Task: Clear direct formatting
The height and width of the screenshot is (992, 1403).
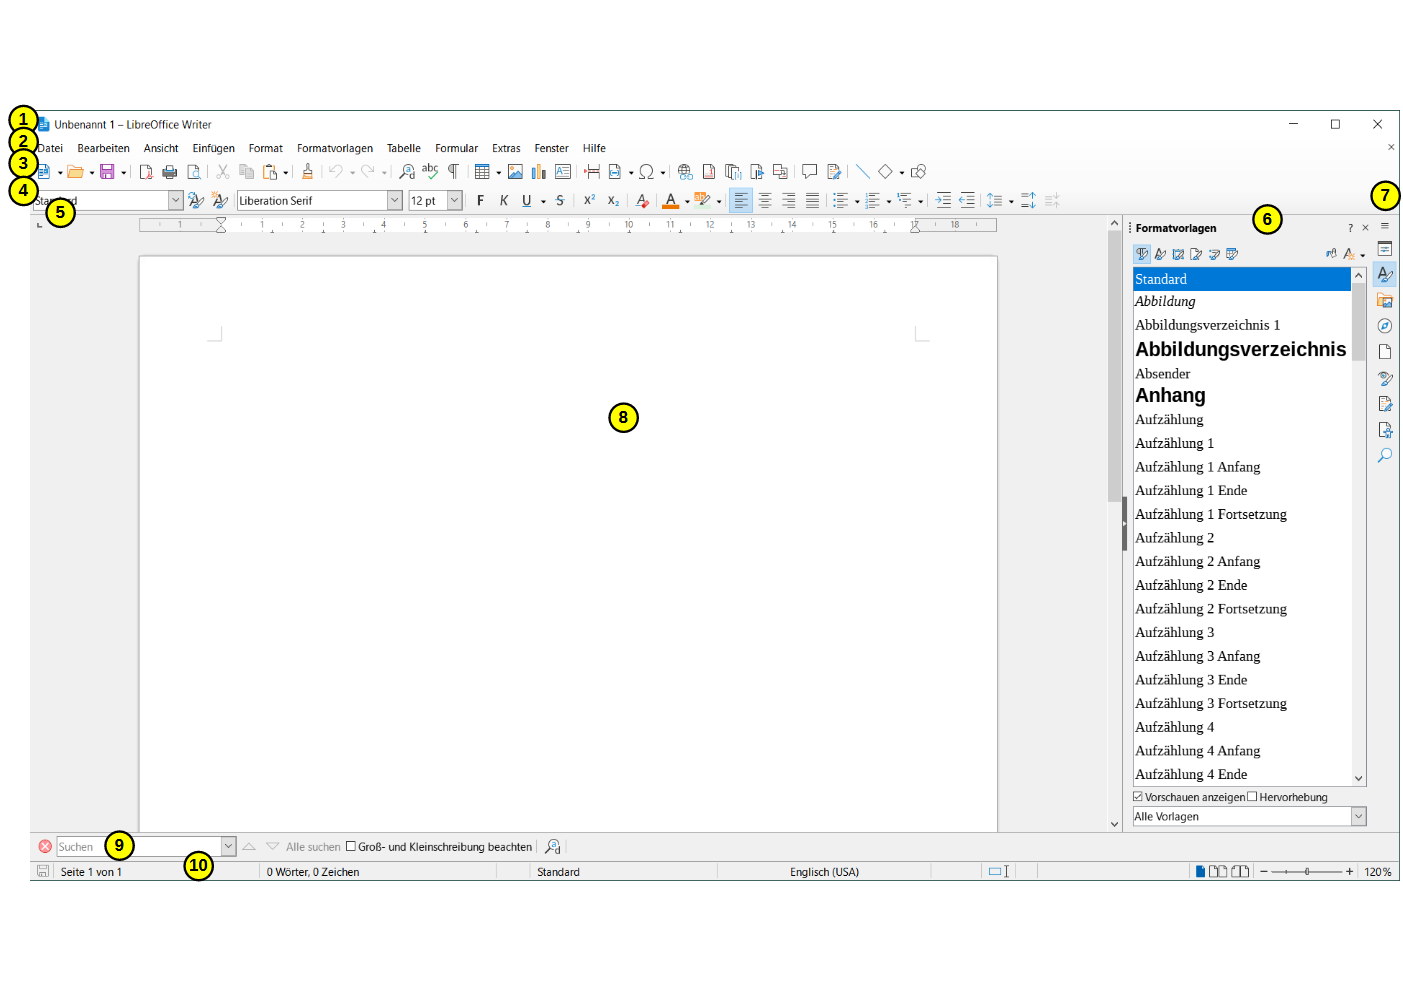Action: click(x=642, y=201)
